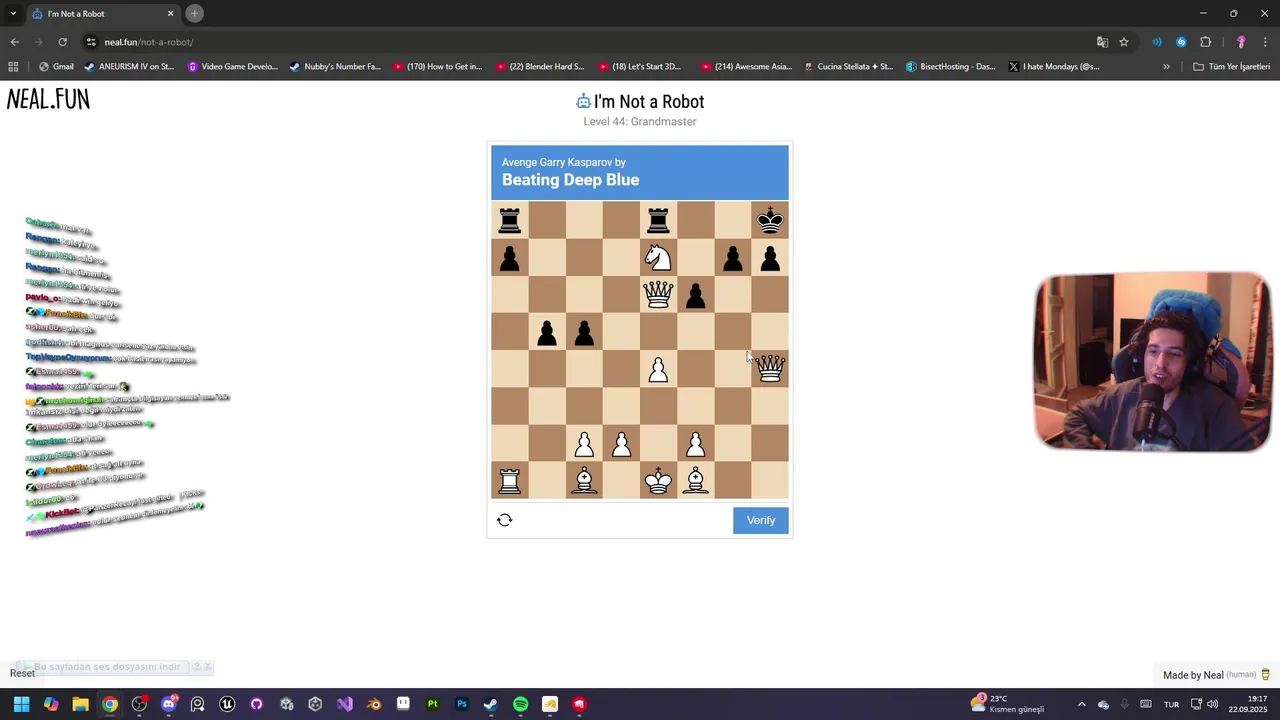
Task: Open the Let's Start 3D... bookmark
Action: (x=640, y=67)
